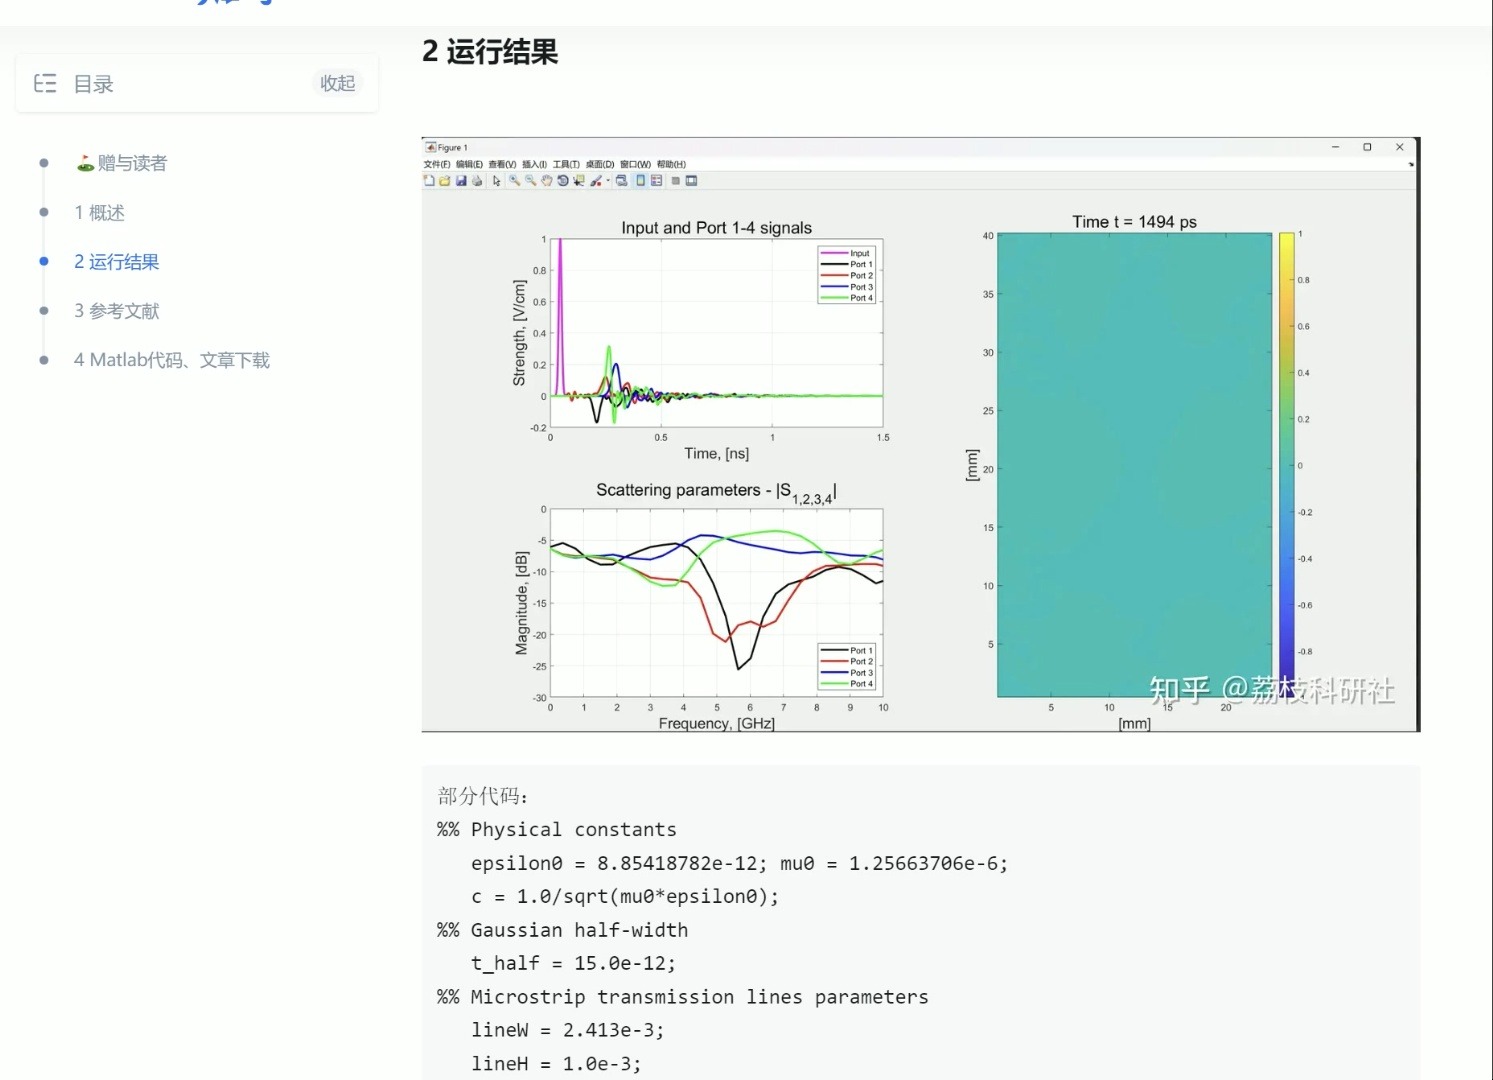
Task: Click the 'Time, [ns]' axis label
Action: [716, 454]
